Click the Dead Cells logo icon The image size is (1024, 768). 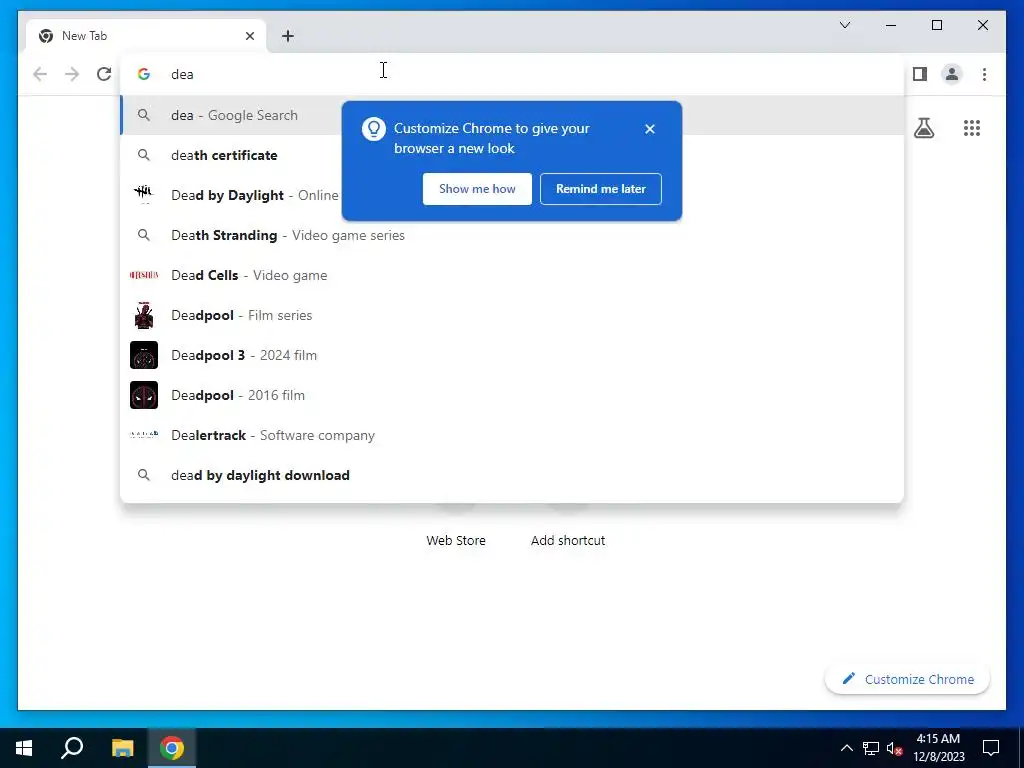(x=144, y=275)
